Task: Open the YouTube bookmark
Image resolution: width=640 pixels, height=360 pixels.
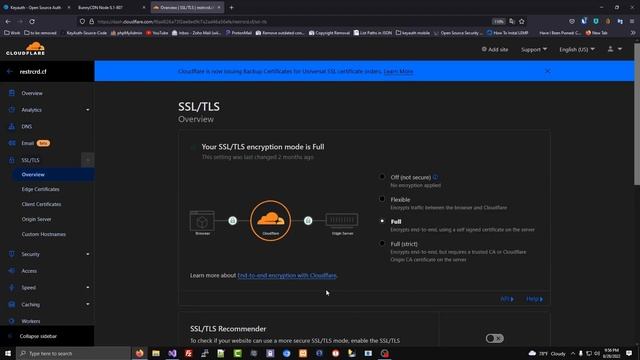Action: pyautogui.click(x=157, y=33)
